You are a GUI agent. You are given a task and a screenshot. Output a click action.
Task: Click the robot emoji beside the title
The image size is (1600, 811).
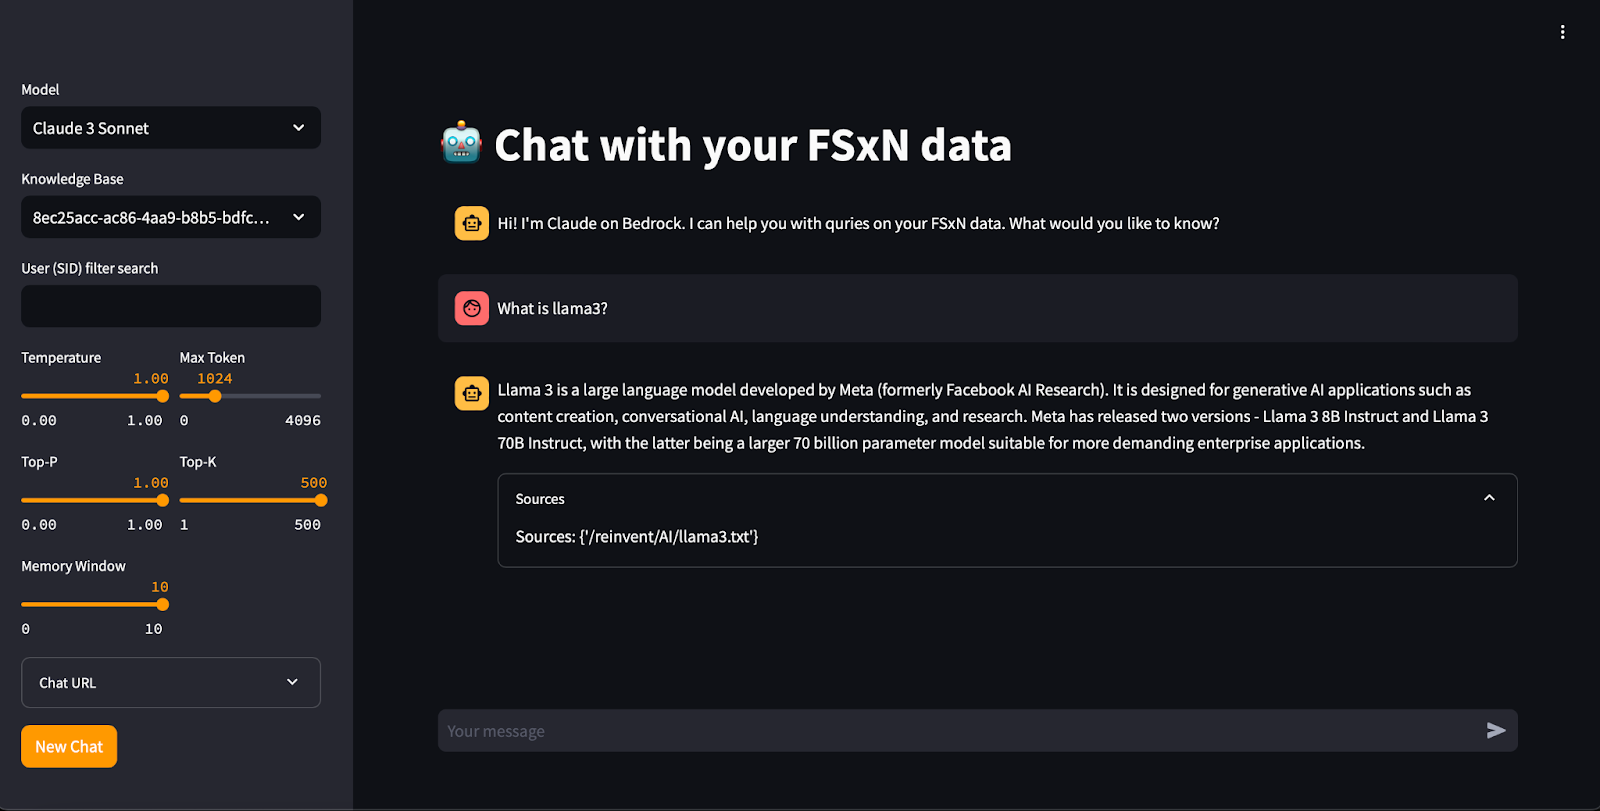click(461, 143)
